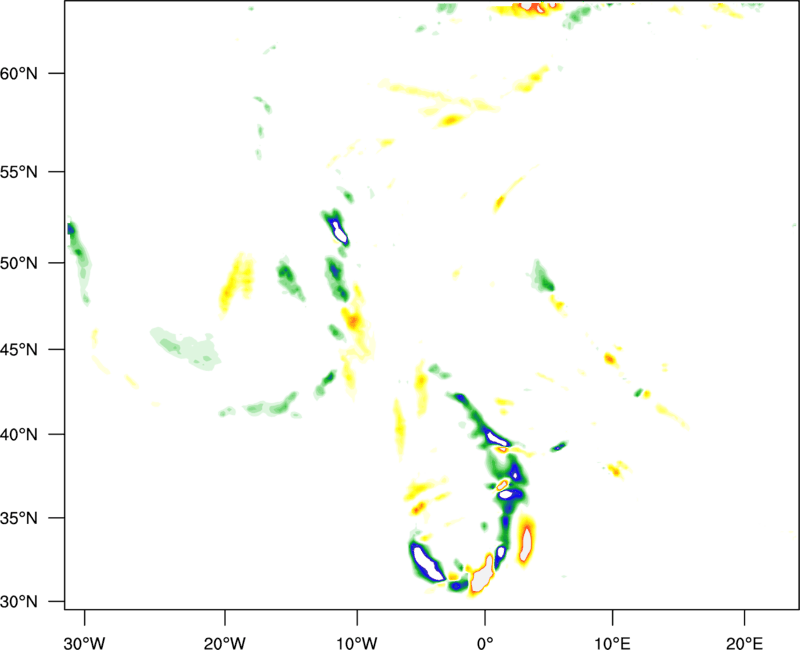The width and height of the screenshot is (800, 650).
Task: Click the 55°N latitude label
Action: [19, 172]
